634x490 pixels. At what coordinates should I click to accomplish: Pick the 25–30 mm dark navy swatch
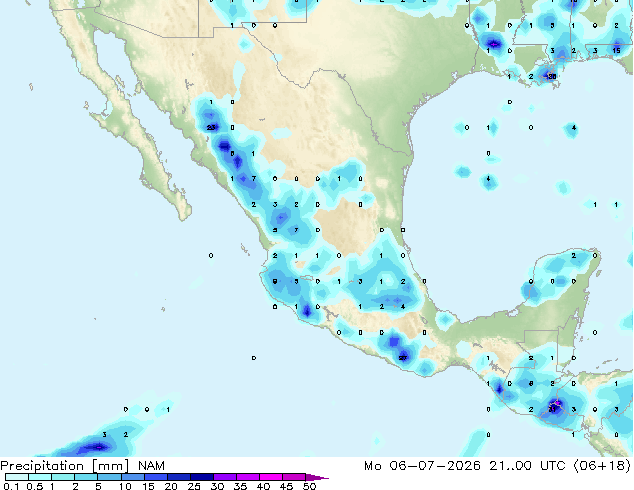point(201,477)
